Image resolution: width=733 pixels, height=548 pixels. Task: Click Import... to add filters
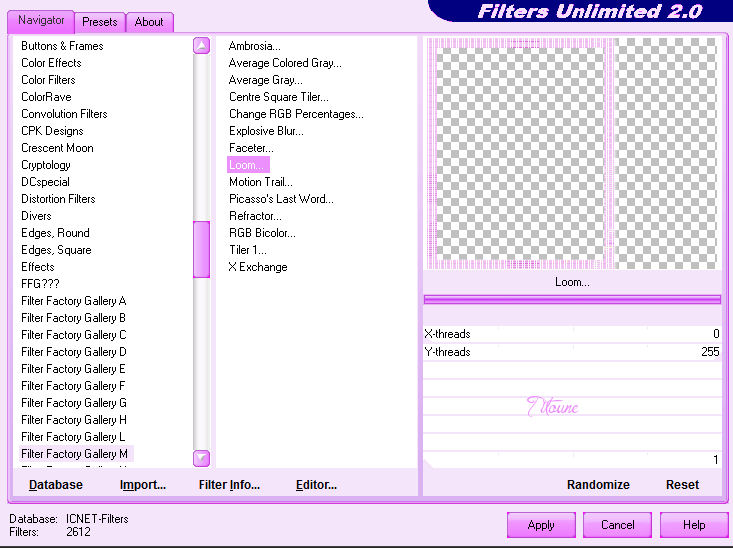click(x=143, y=485)
